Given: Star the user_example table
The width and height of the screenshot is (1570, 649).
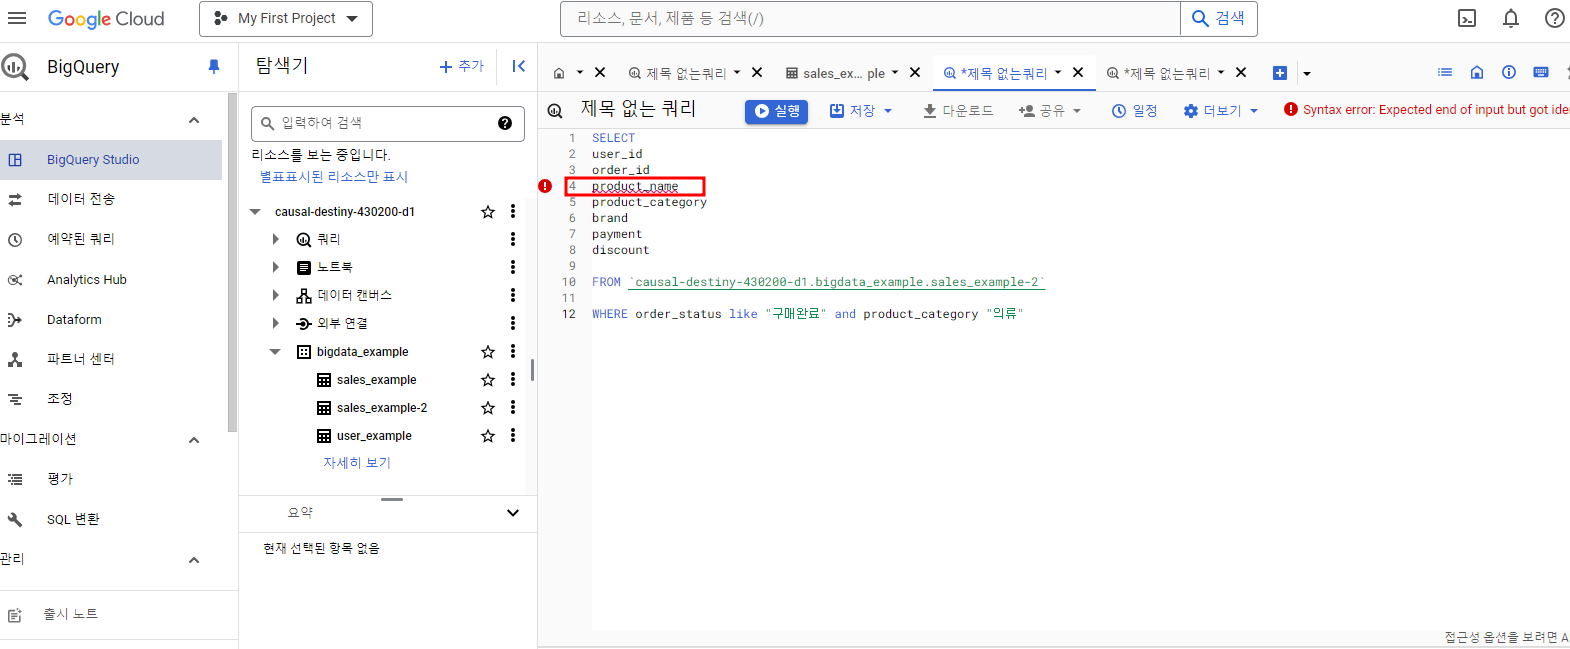Looking at the screenshot, I should click(x=488, y=436).
